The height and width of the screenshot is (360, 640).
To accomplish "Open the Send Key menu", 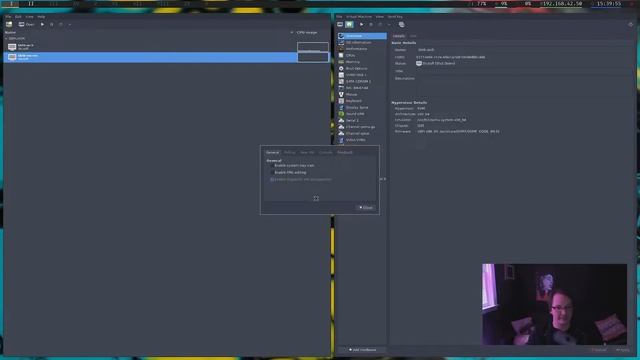I will [x=395, y=17].
